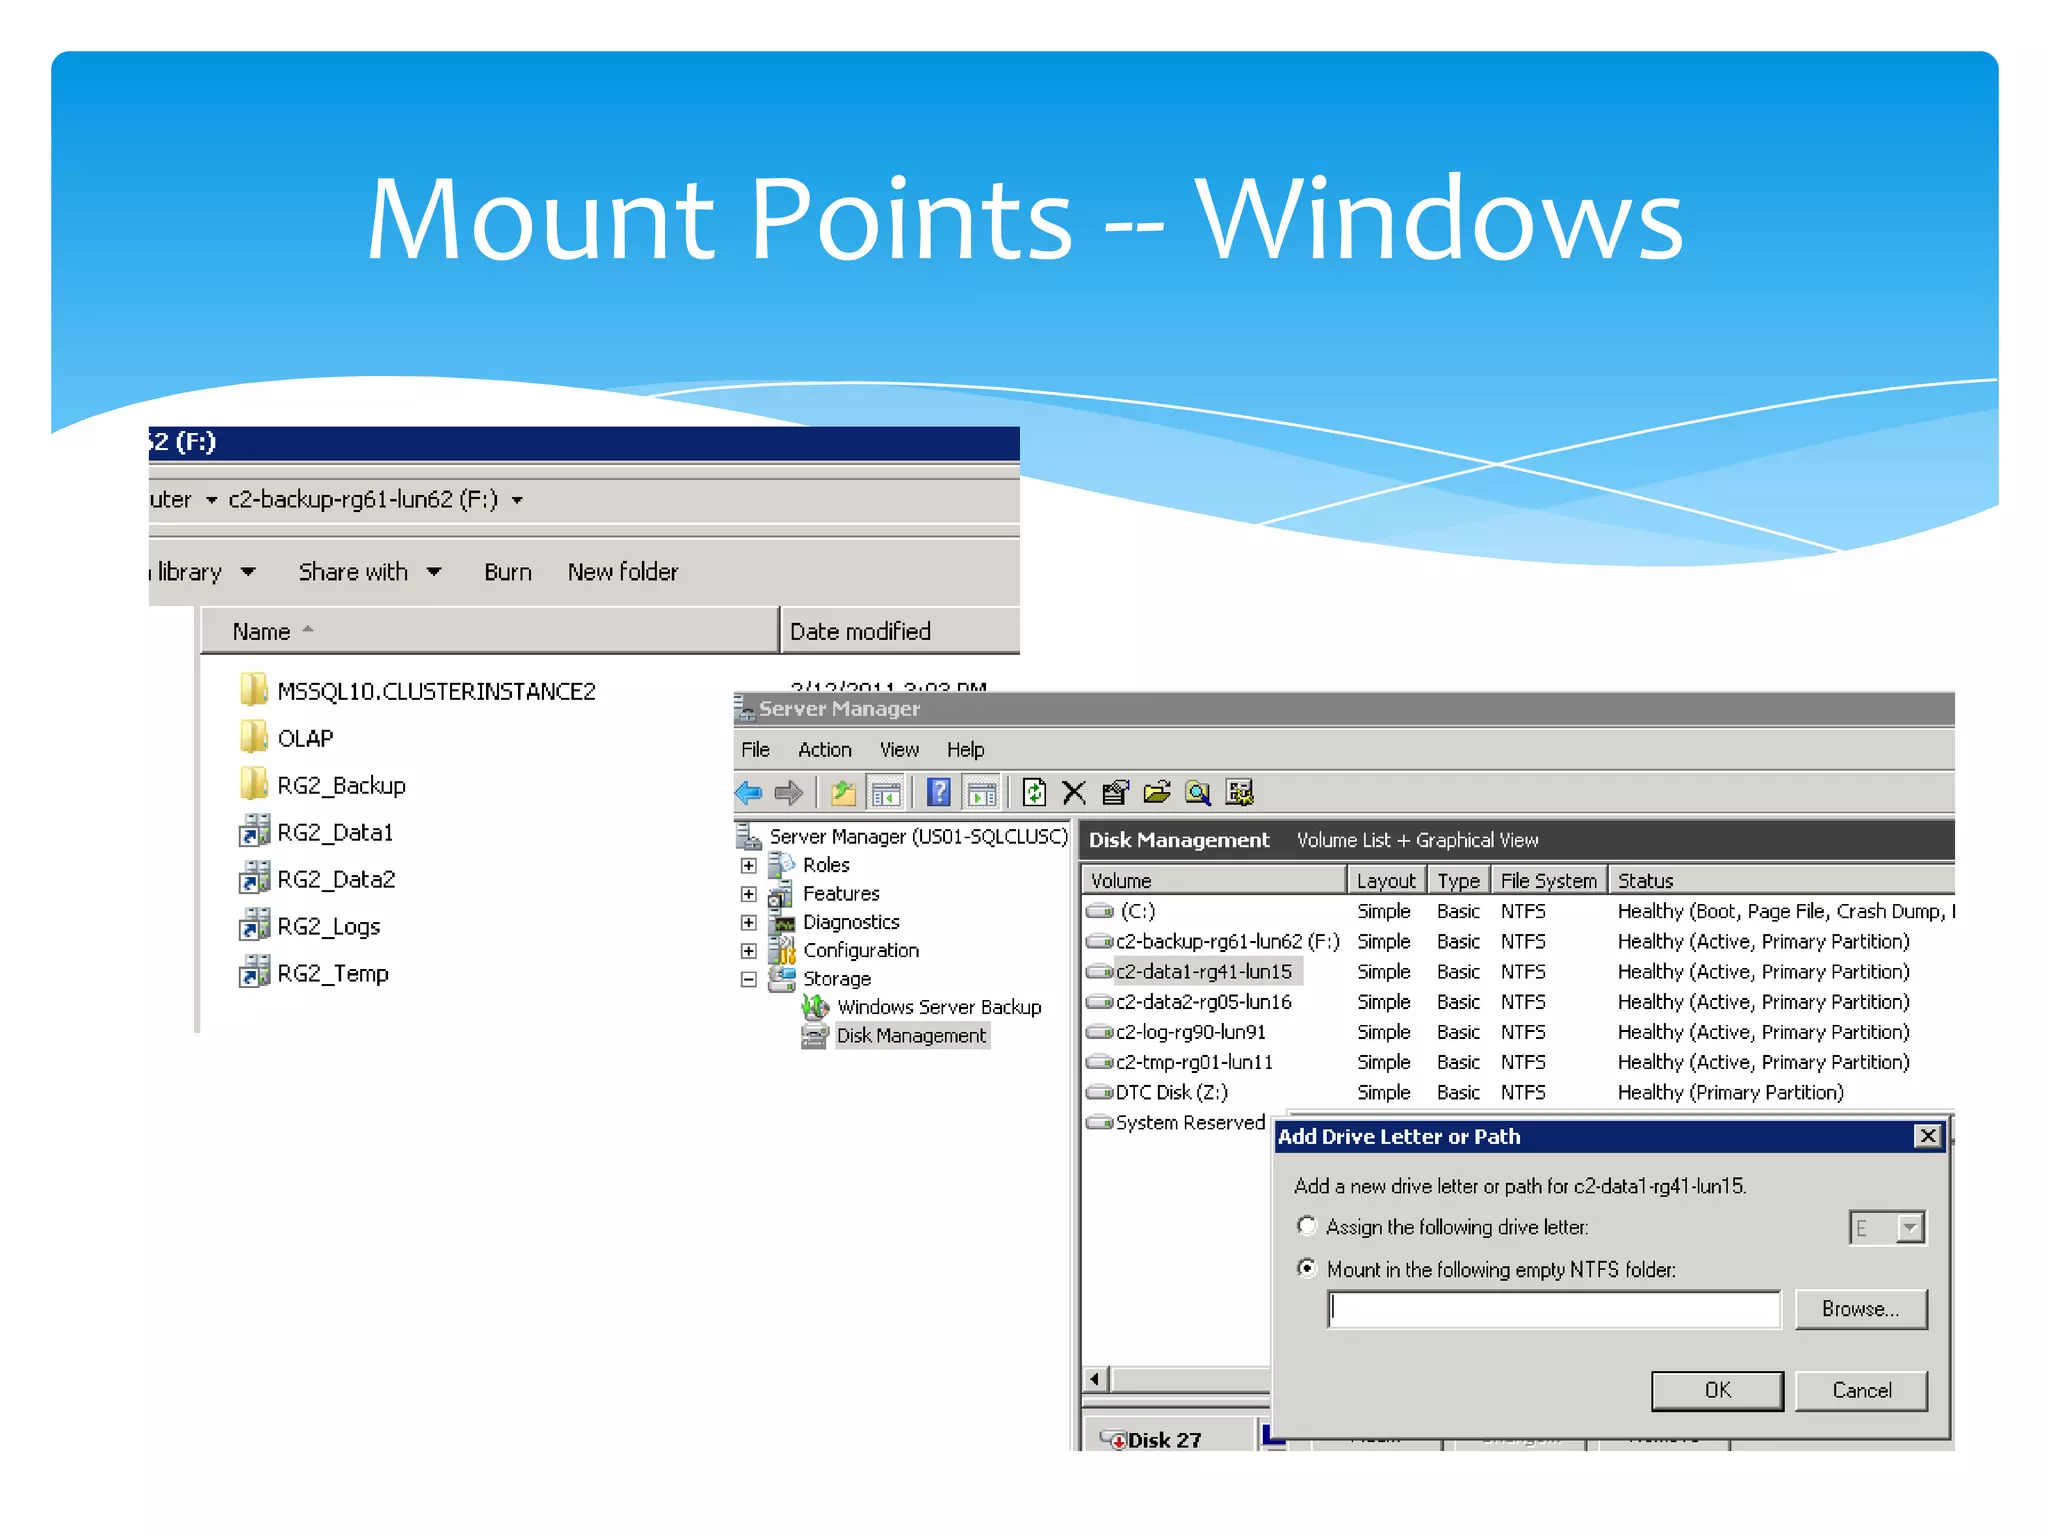This screenshot has height=1536, width=2048.
Task: Click the left arrow on horizontal scrollbar
Action: click(1095, 1380)
